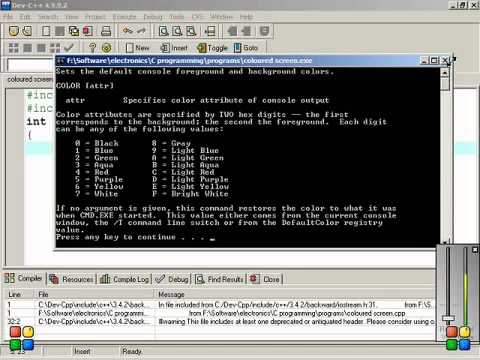Click the Line column header
480x360 pixels.
(20, 294)
